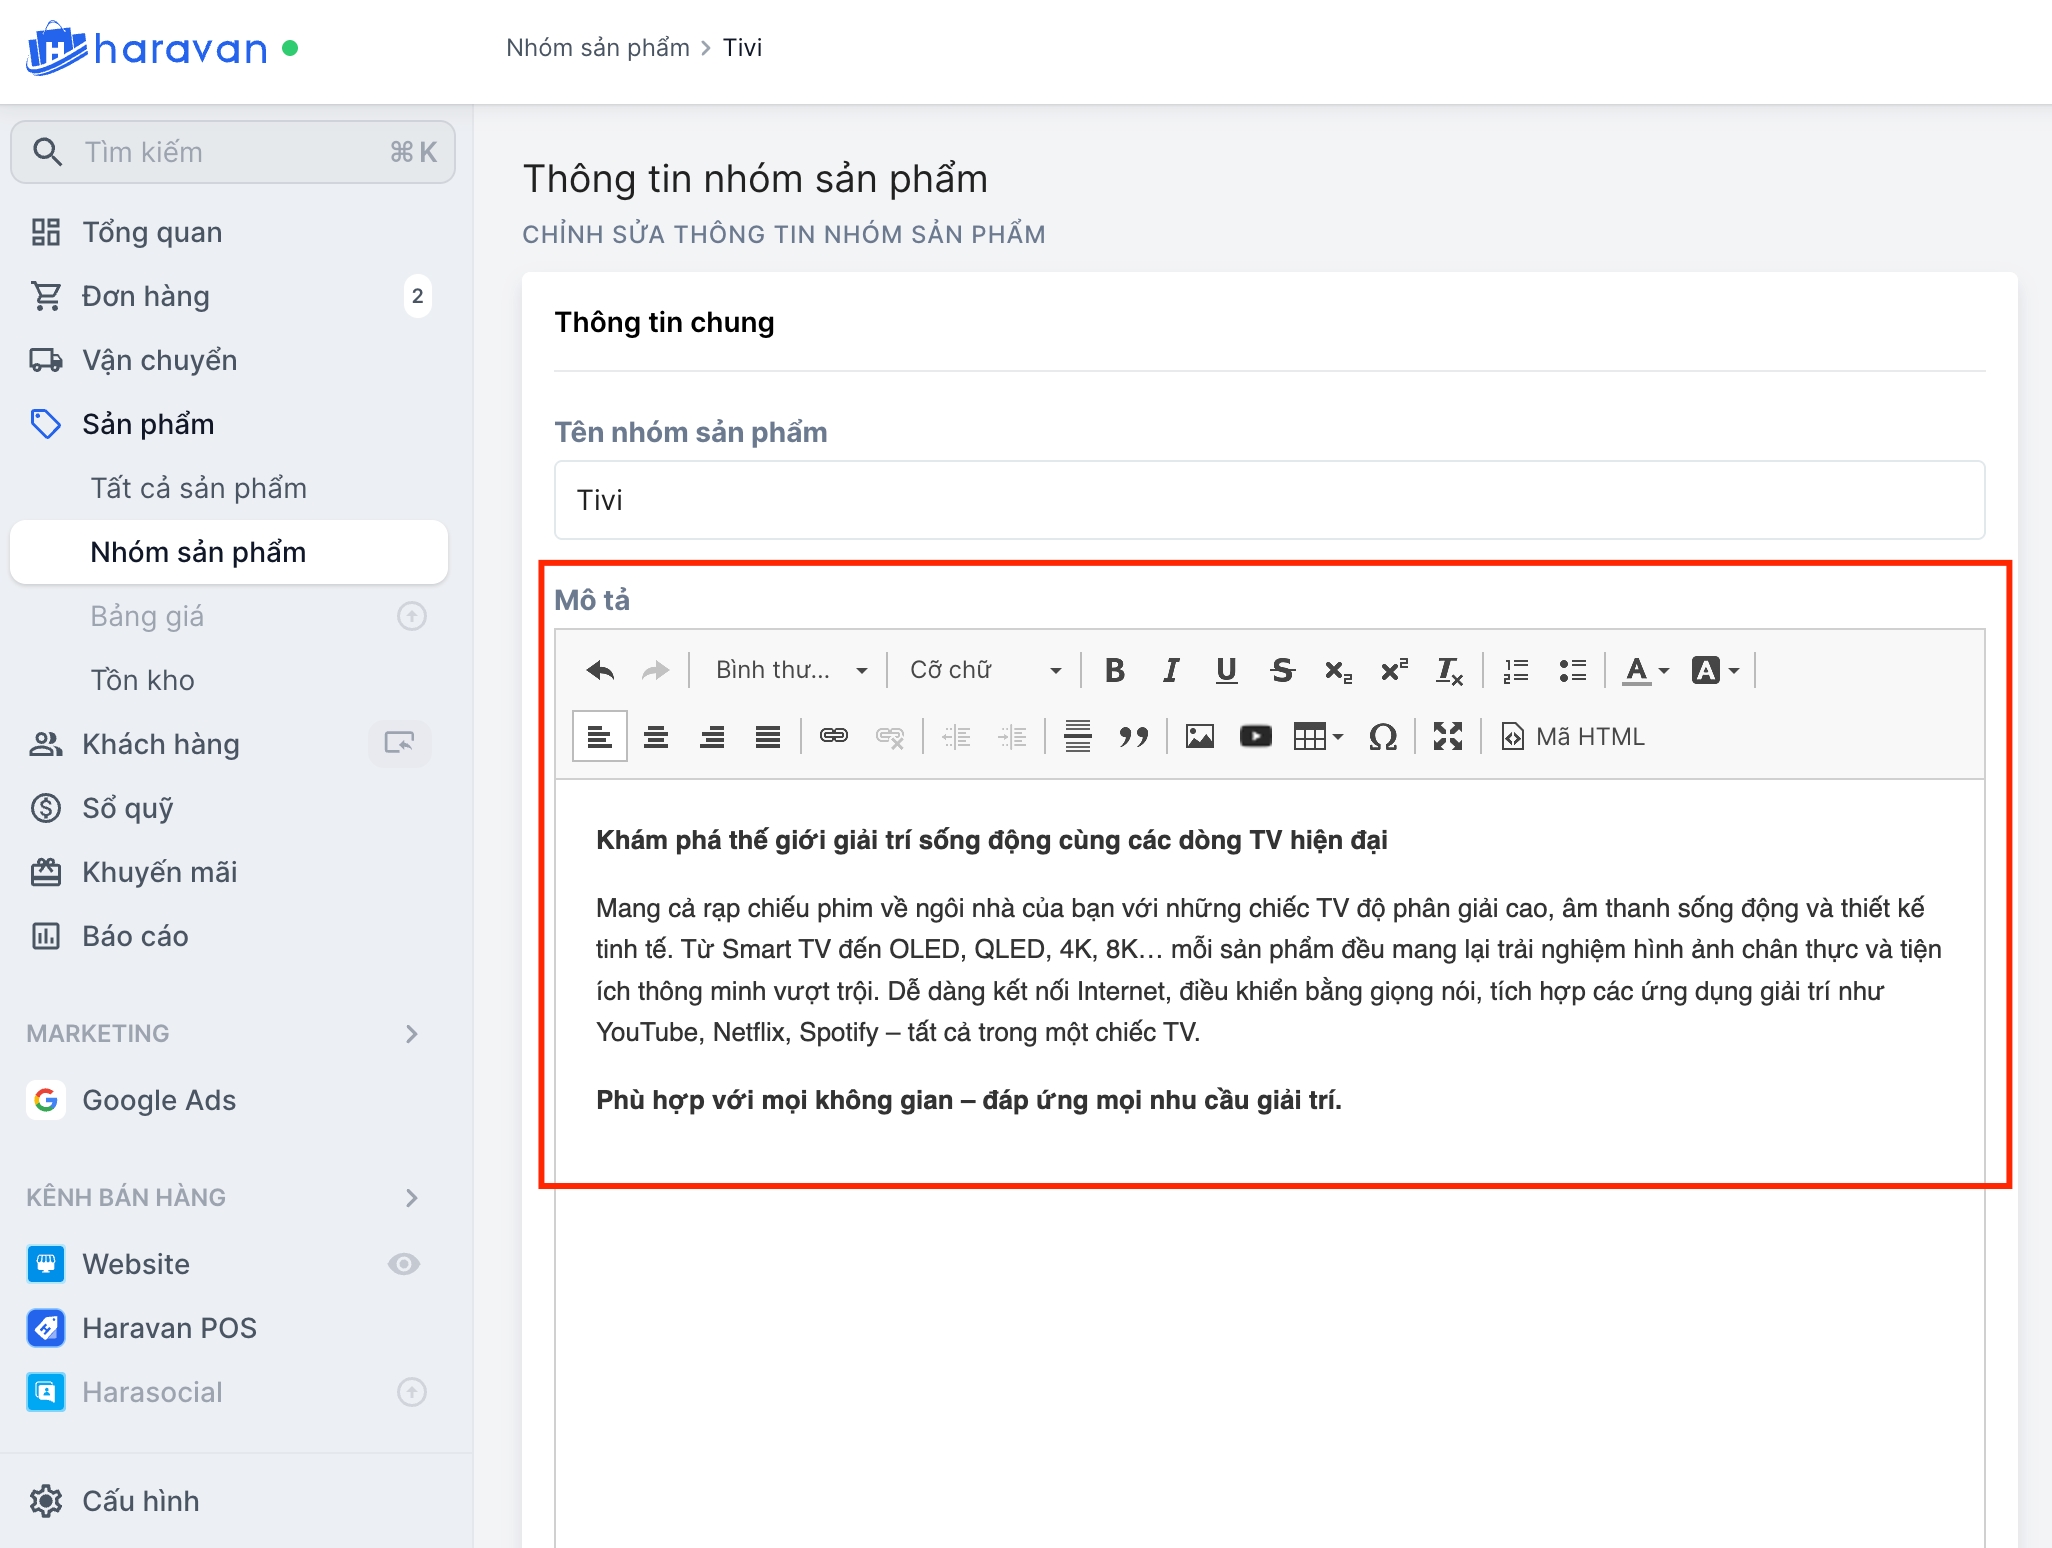Image resolution: width=2052 pixels, height=1548 pixels.
Task: Toggle the Website visibility eye icon
Action: (403, 1264)
